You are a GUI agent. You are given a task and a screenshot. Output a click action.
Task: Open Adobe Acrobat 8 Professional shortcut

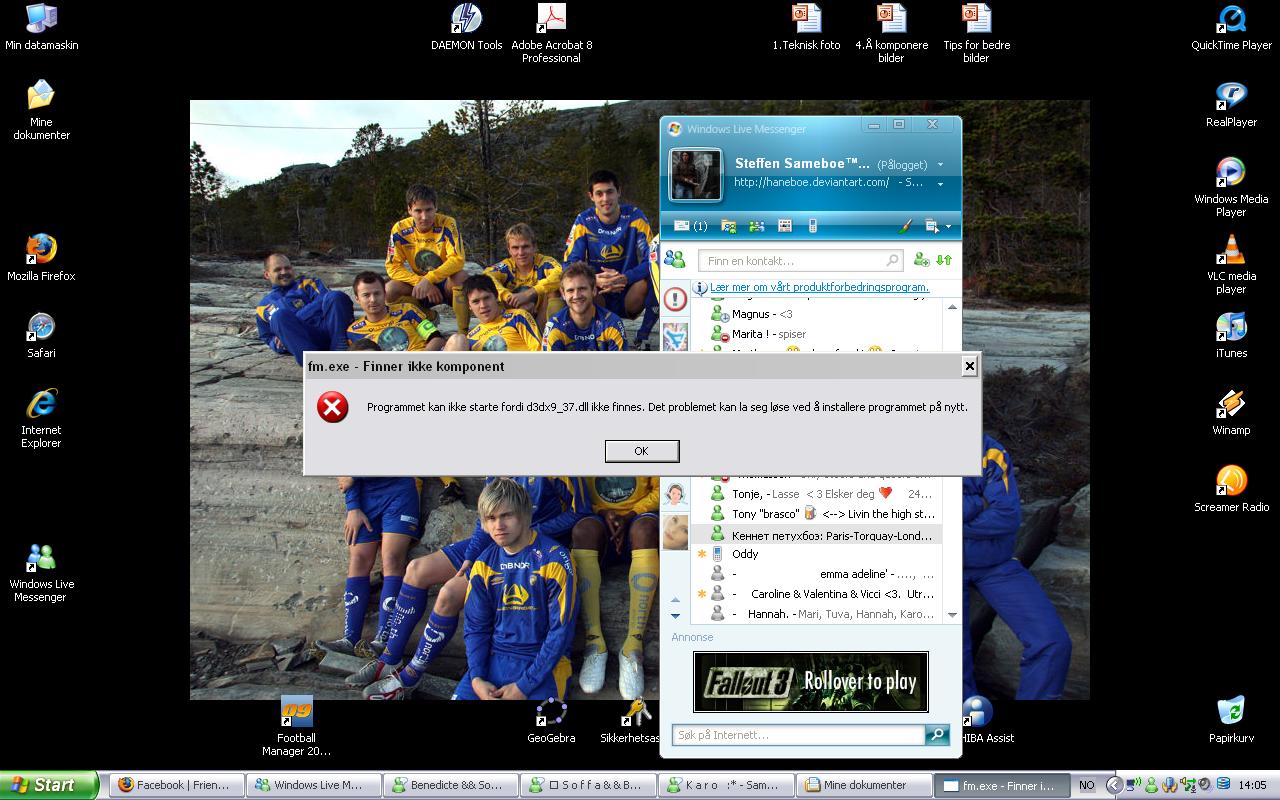[x=551, y=33]
